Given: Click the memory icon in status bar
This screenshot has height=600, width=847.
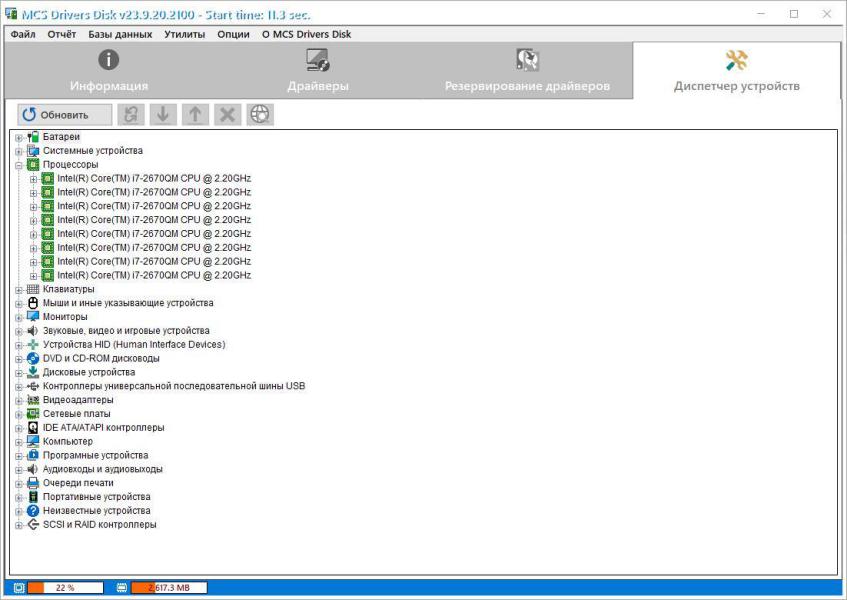Looking at the screenshot, I should [122, 588].
